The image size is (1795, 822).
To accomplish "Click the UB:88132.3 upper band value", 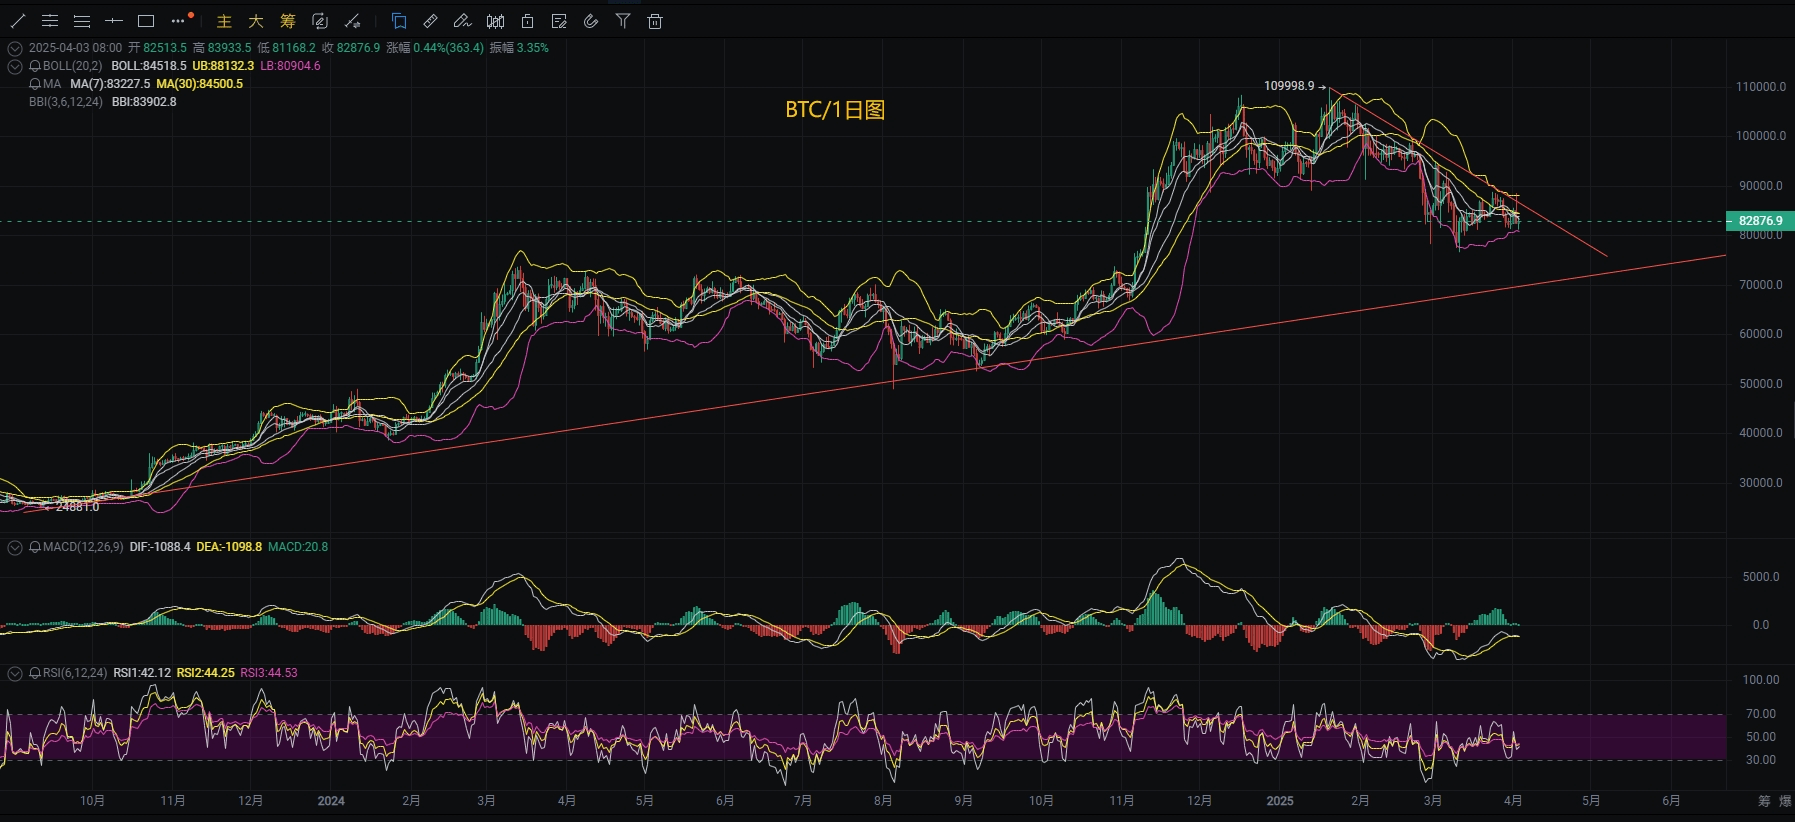I will 223,66.
